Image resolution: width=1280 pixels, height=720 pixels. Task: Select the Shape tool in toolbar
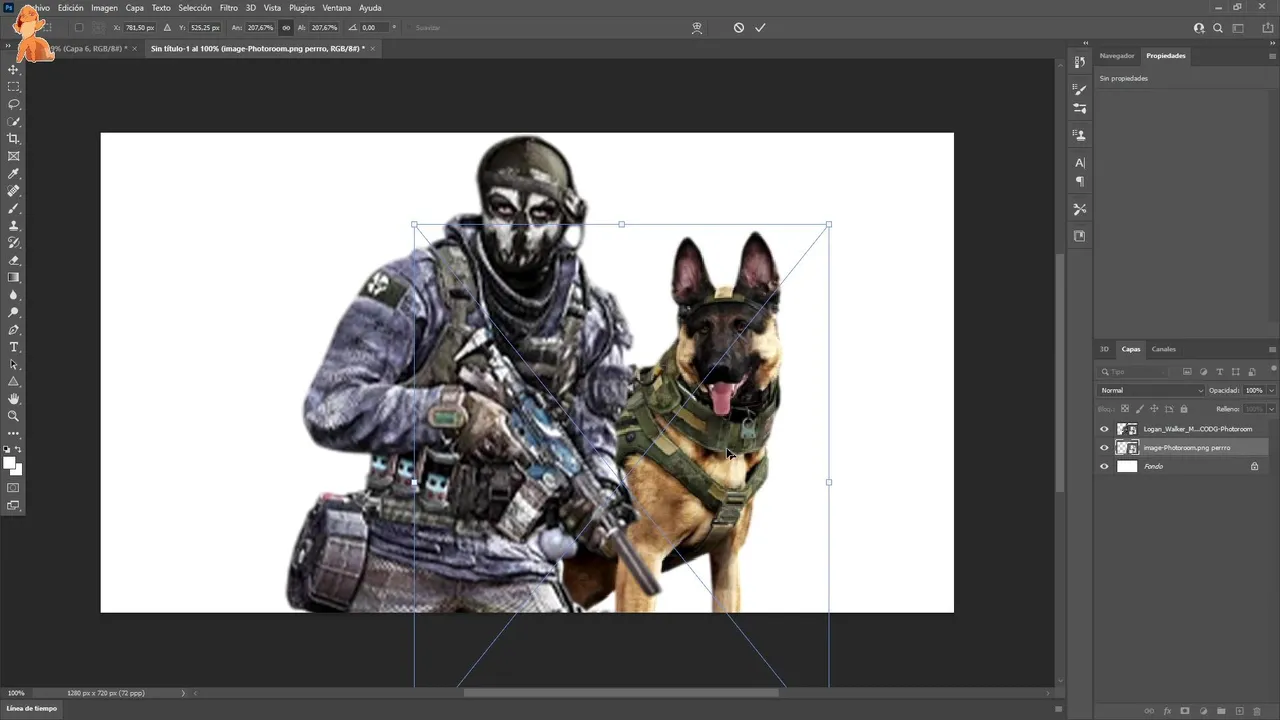tap(14, 382)
